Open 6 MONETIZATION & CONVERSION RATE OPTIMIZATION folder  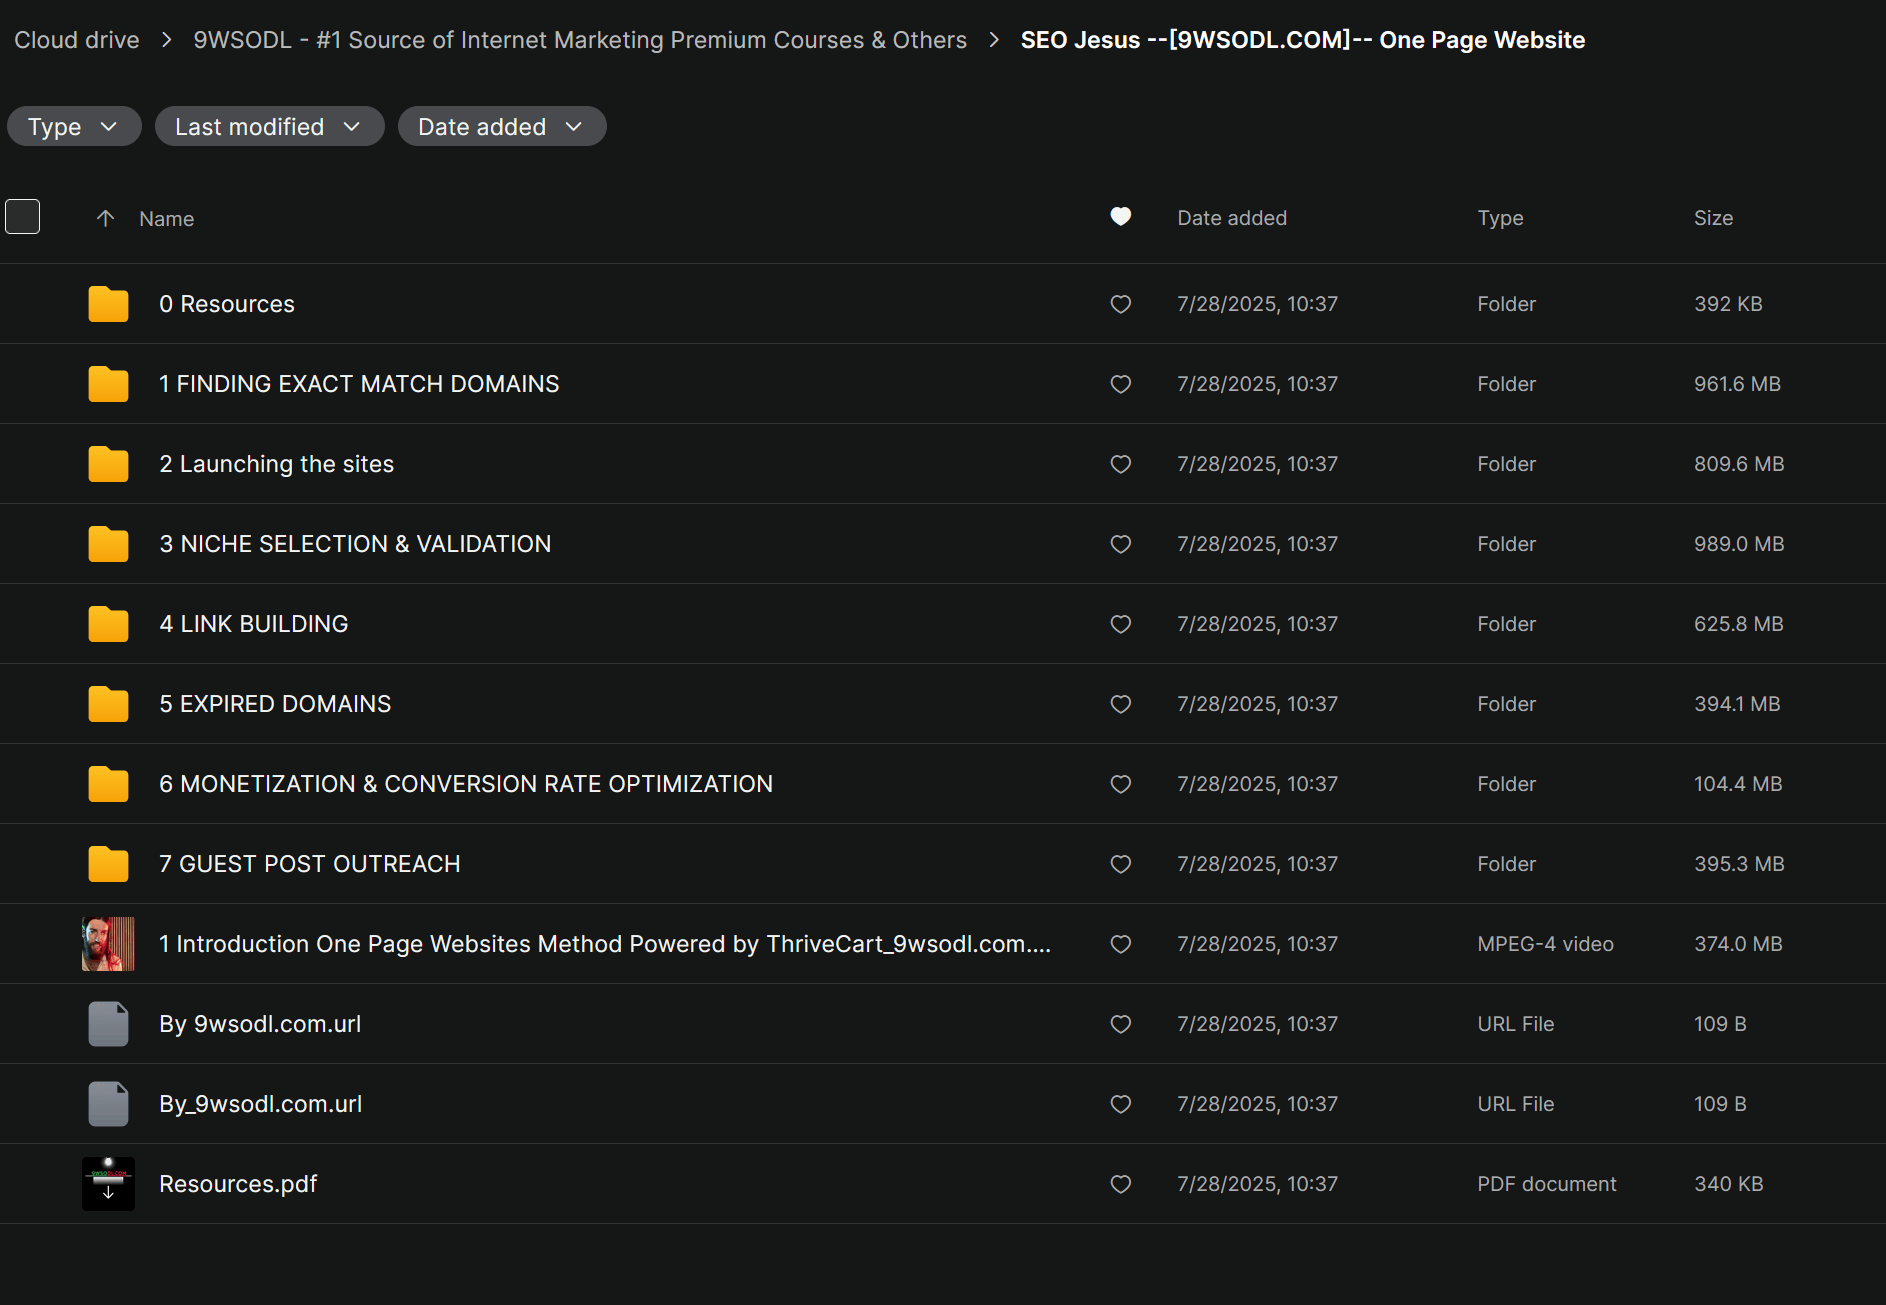pos(465,784)
